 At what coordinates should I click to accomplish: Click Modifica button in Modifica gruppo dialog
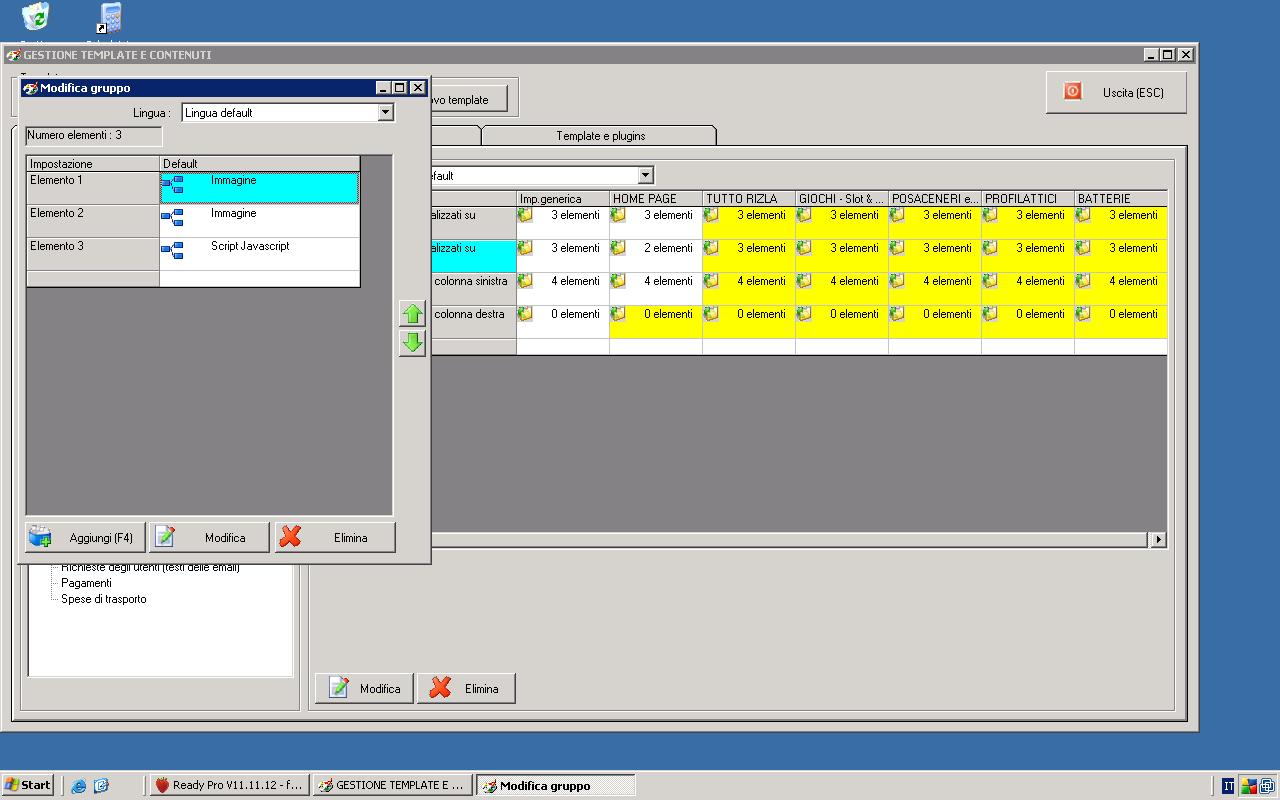210,538
